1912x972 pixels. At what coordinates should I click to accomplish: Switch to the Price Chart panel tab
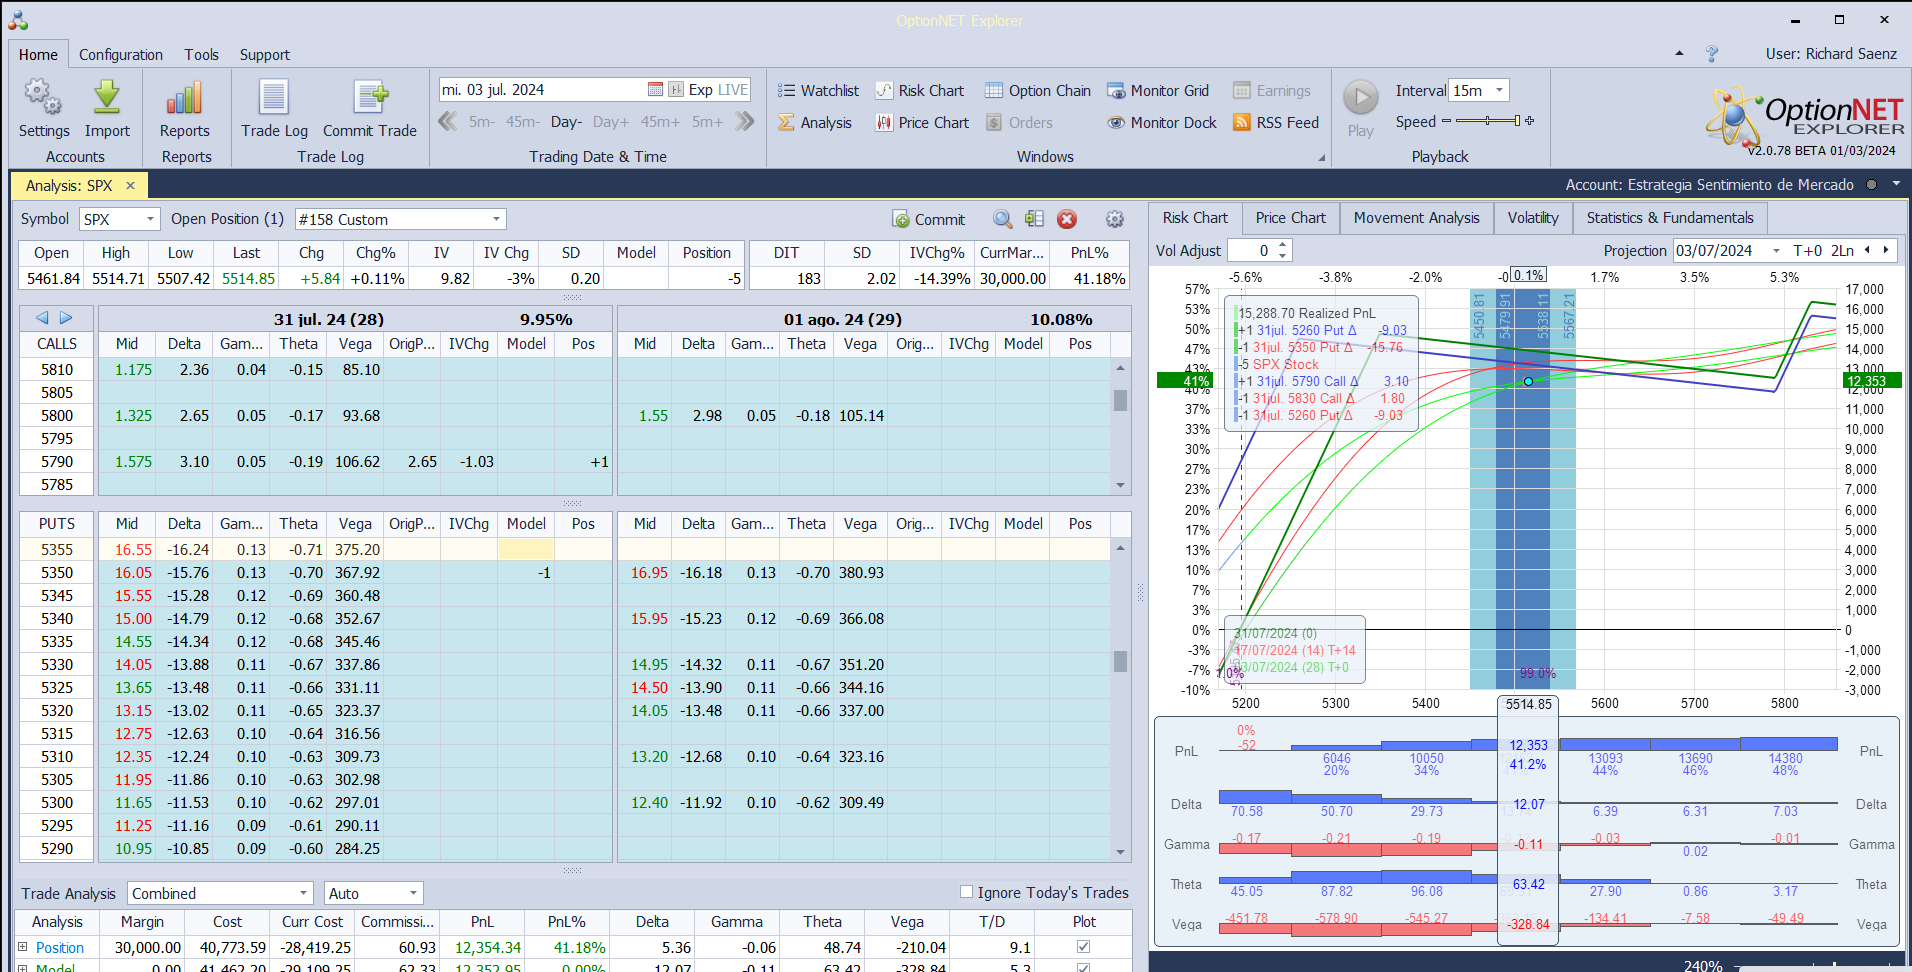[1290, 218]
